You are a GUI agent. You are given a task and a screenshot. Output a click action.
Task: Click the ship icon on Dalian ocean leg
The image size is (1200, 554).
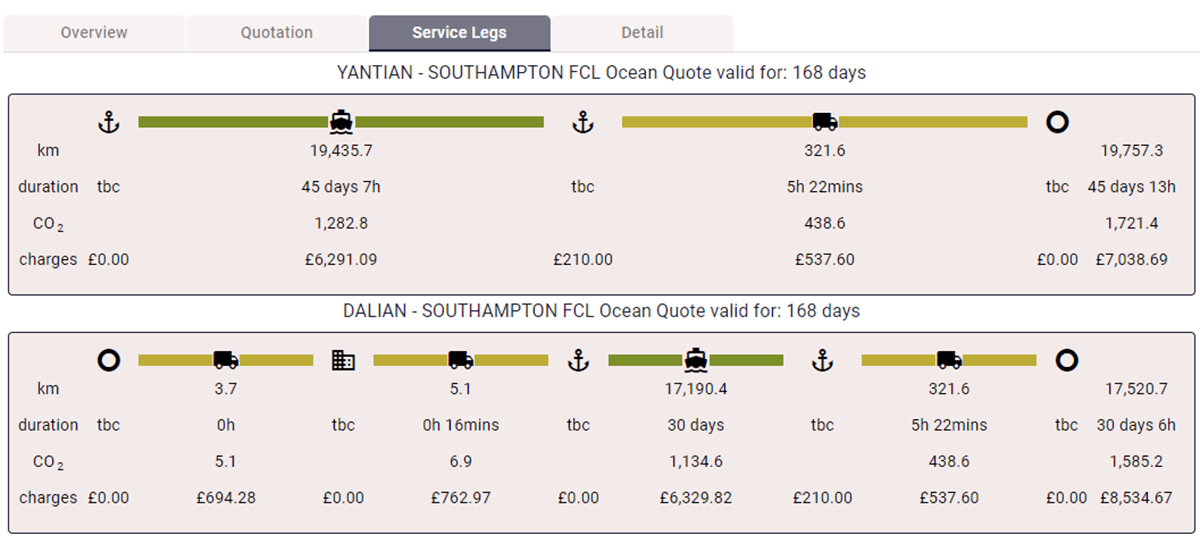(x=696, y=360)
